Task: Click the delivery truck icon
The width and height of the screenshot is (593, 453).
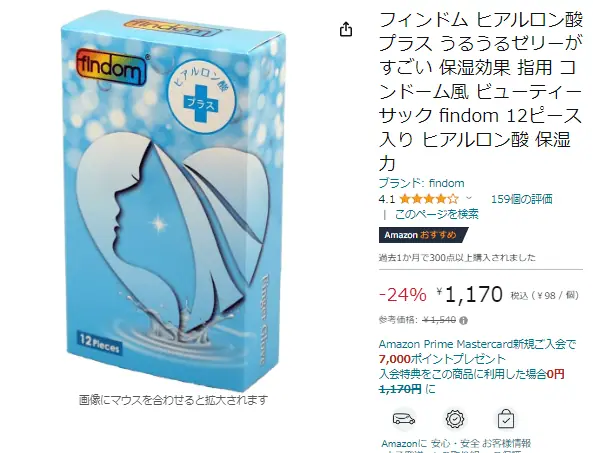Action: [404, 419]
